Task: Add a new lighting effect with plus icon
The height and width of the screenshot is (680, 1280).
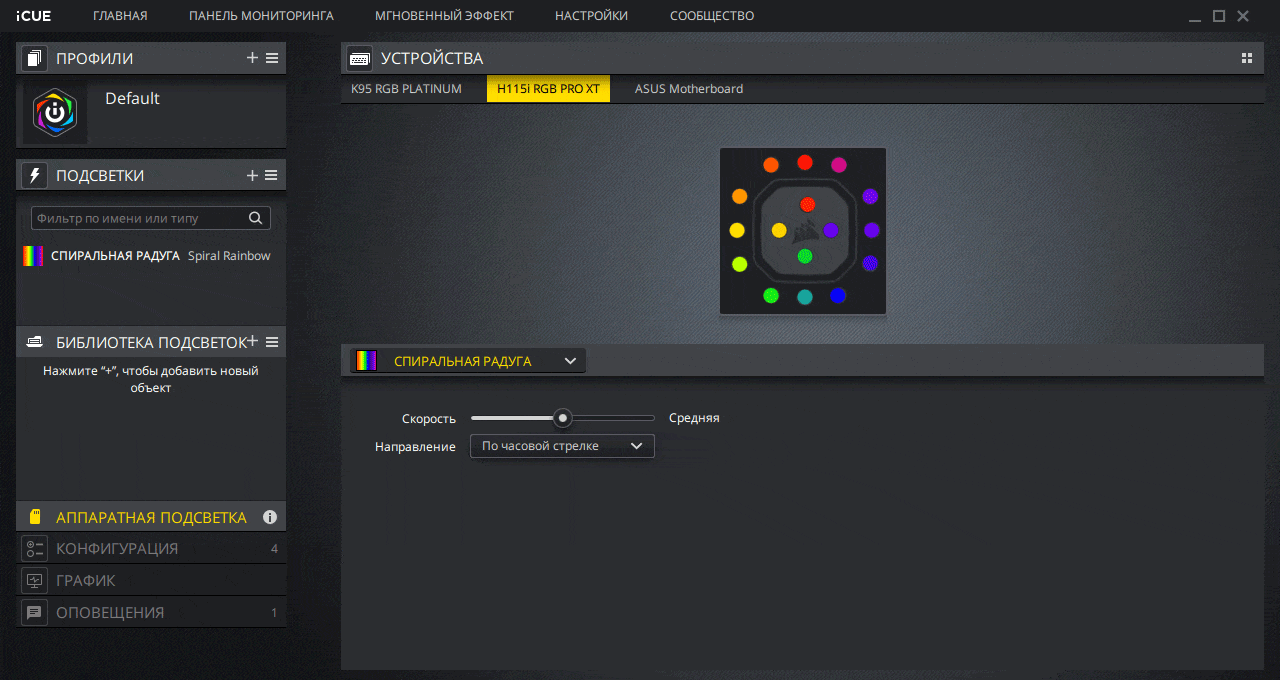Action: click(x=252, y=175)
